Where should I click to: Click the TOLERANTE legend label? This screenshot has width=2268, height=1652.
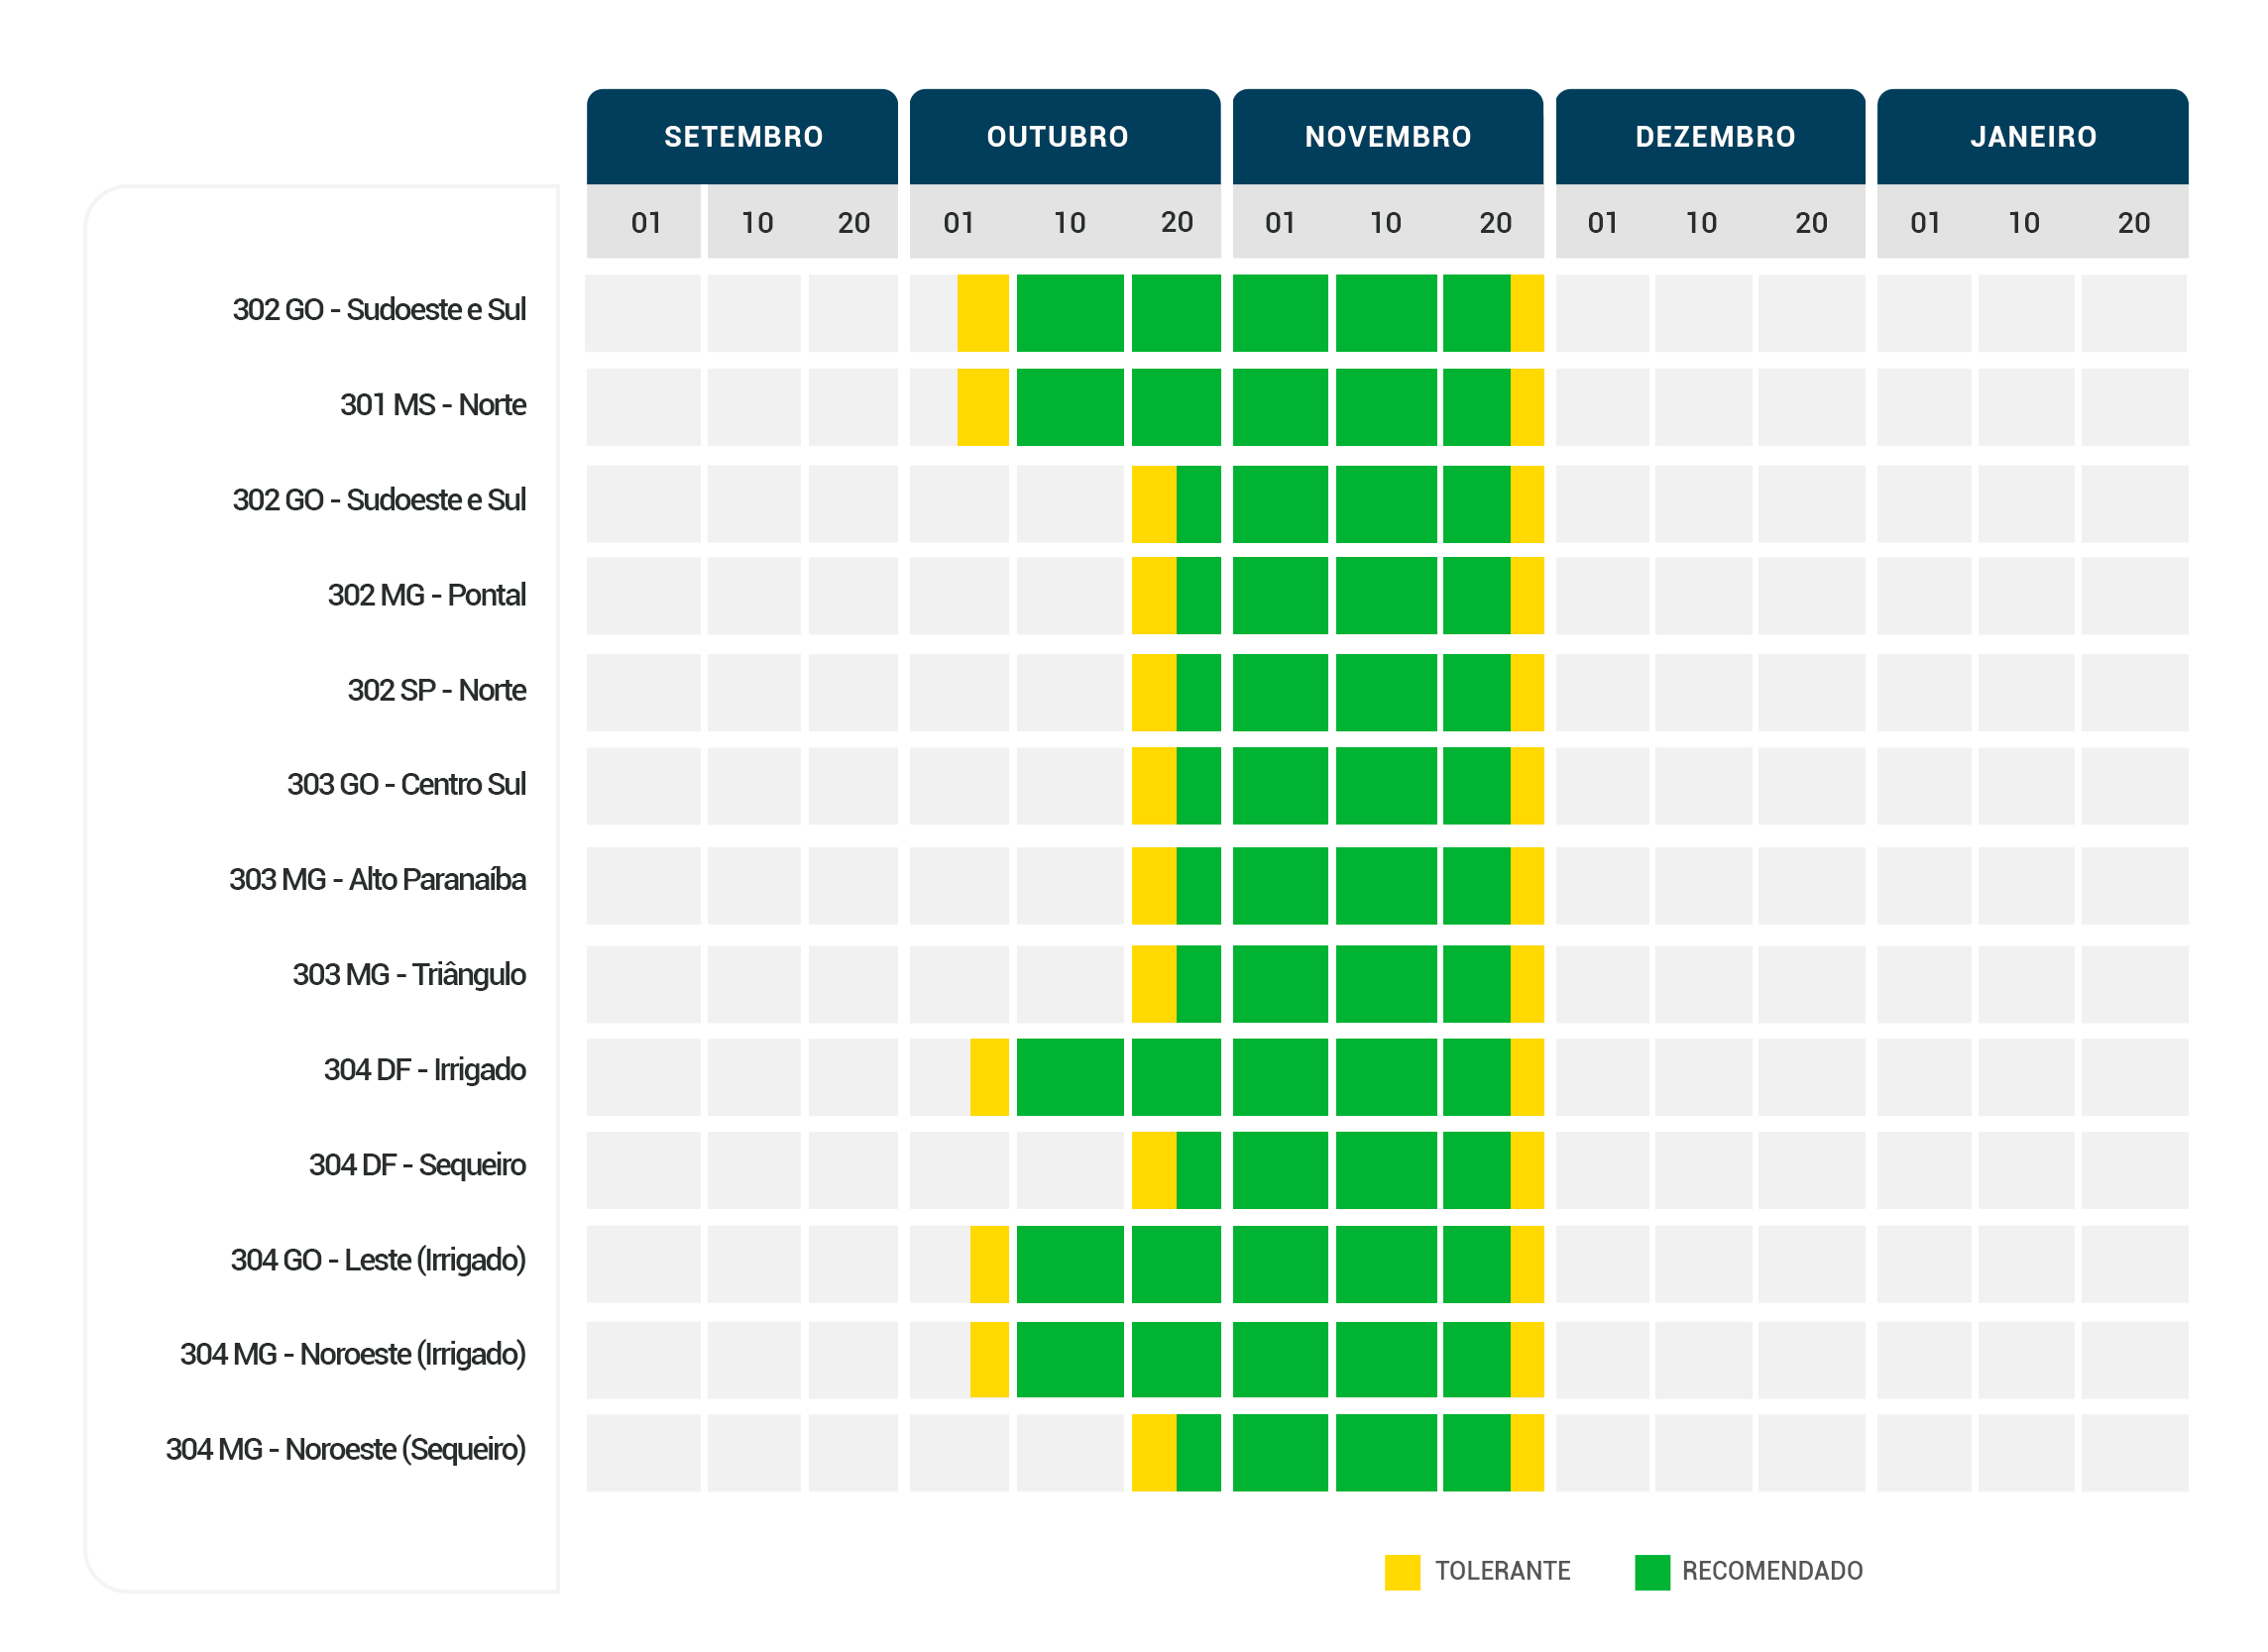coord(1502,1572)
